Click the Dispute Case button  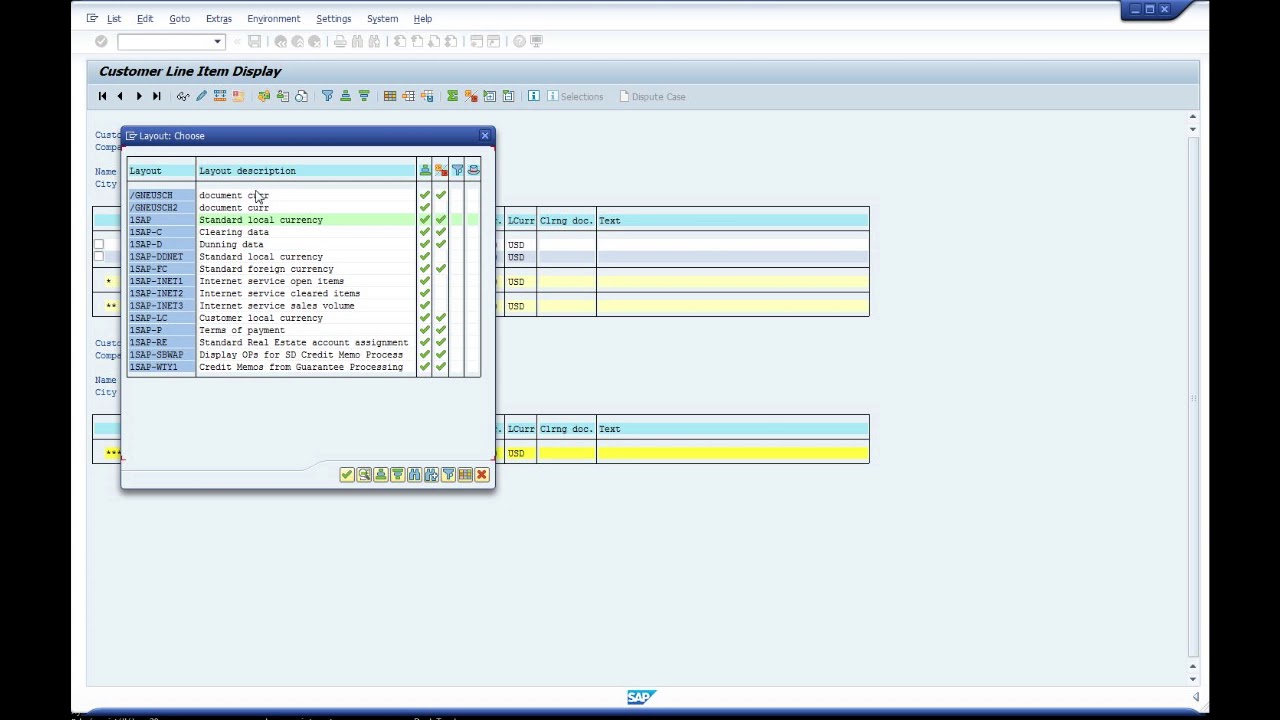(x=652, y=97)
